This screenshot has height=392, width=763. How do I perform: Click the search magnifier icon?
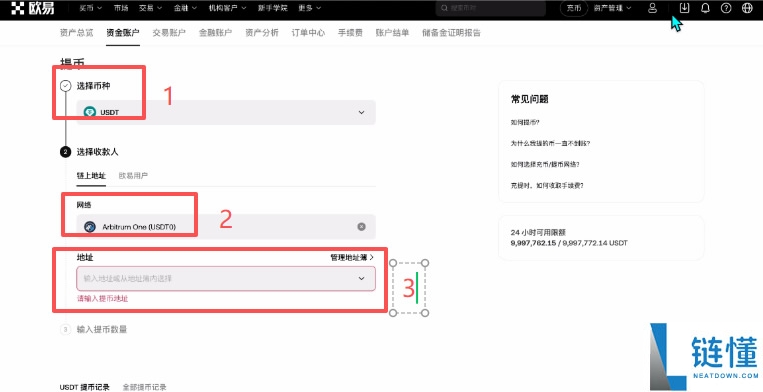coord(444,8)
